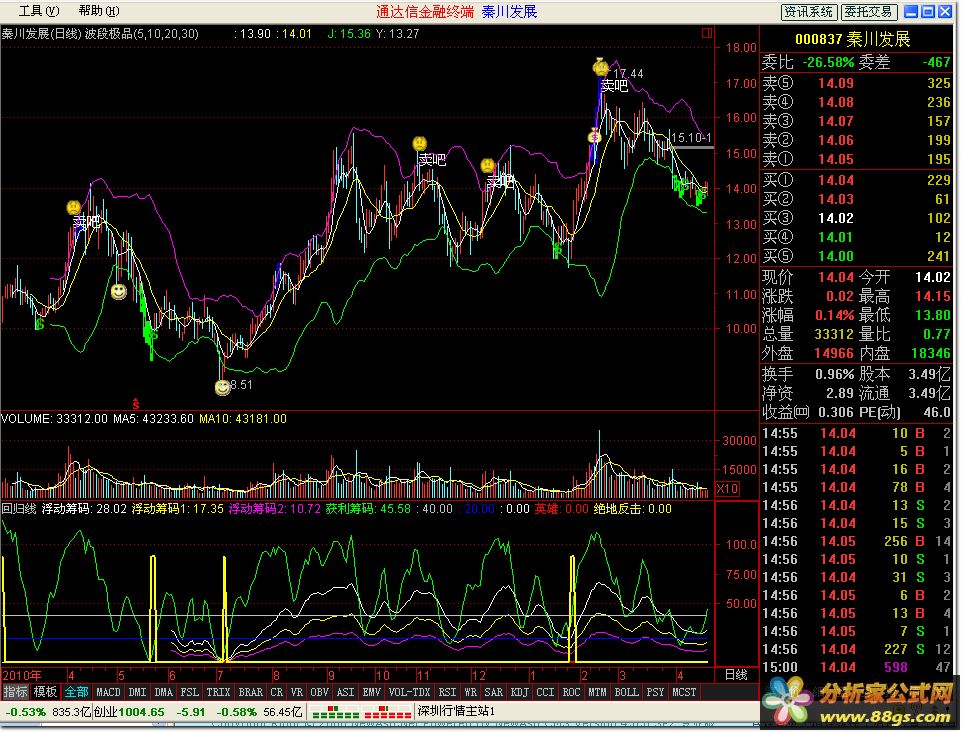Select the 全部 indicator tab
The height and width of the screenshot is (732, 962).
tap(77, 692)
